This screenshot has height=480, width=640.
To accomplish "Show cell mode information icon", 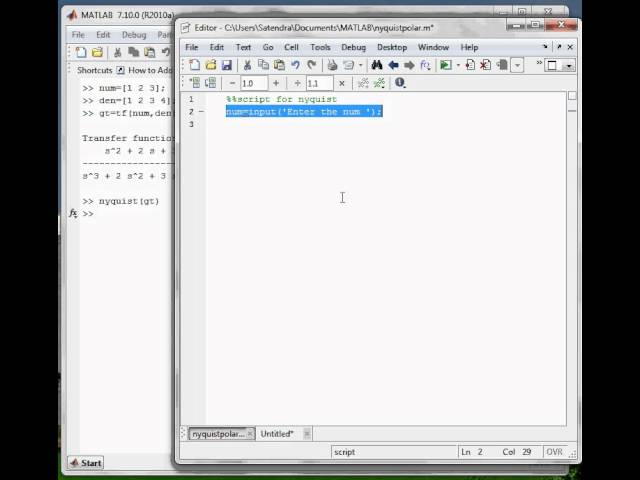I will tap(400, 83).
